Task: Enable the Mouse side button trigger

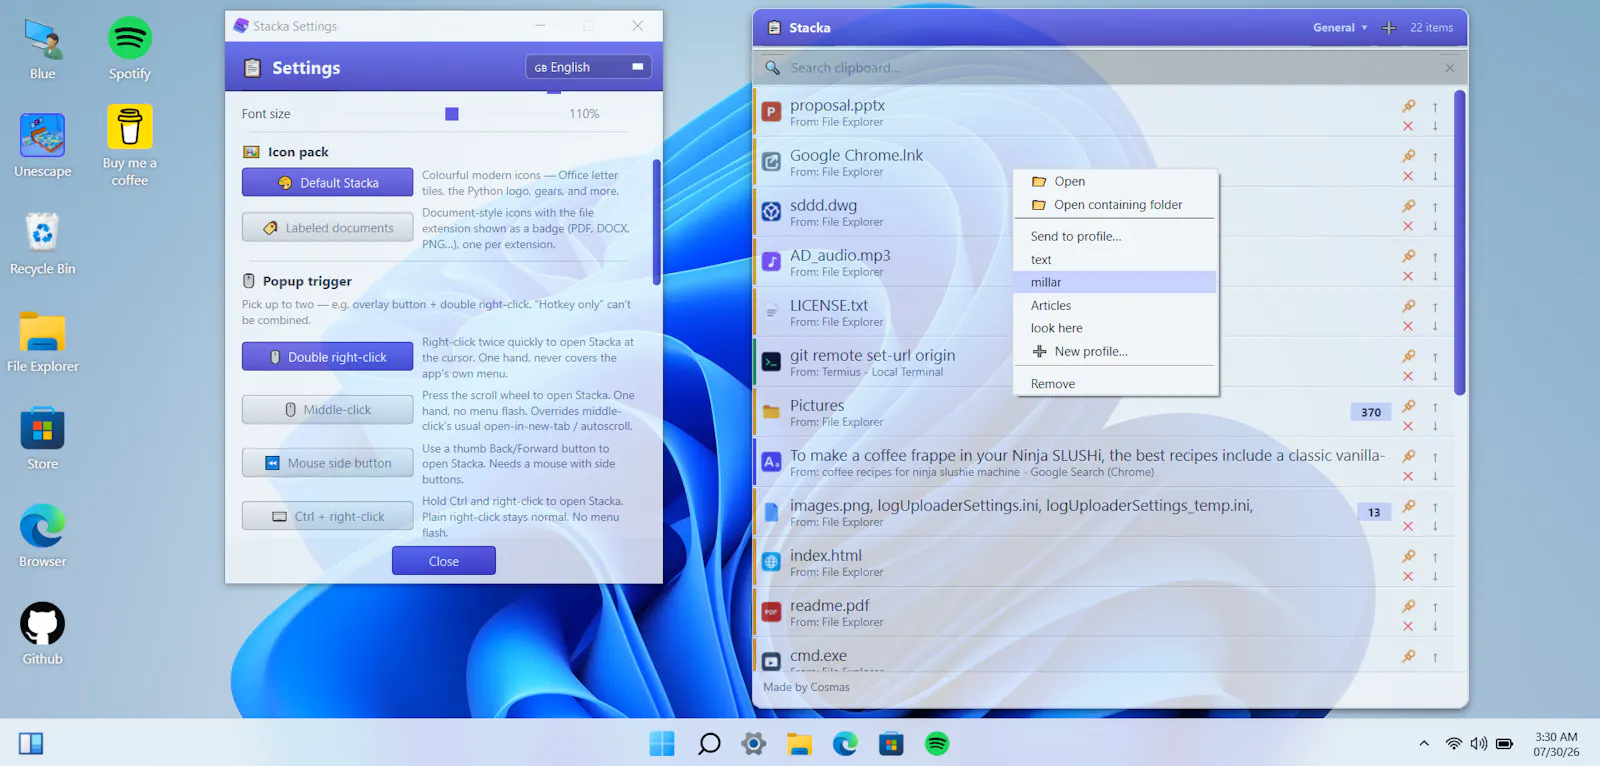Action: [327, 463]
